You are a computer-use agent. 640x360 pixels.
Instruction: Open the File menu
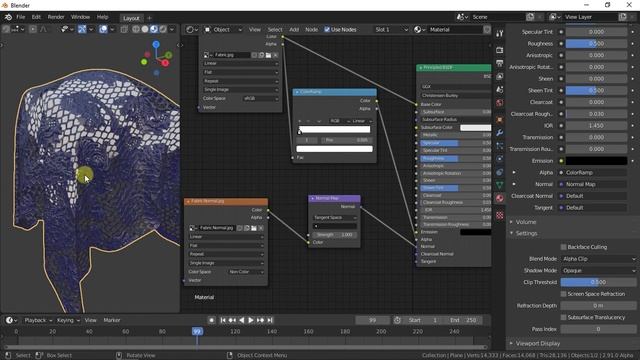coord(20,17)
